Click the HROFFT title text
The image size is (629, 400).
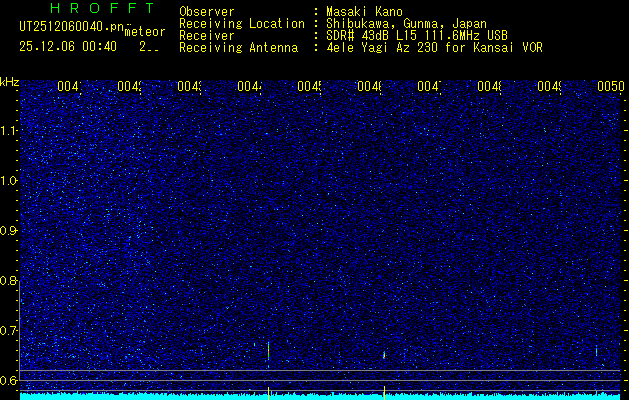pos(103,8)
